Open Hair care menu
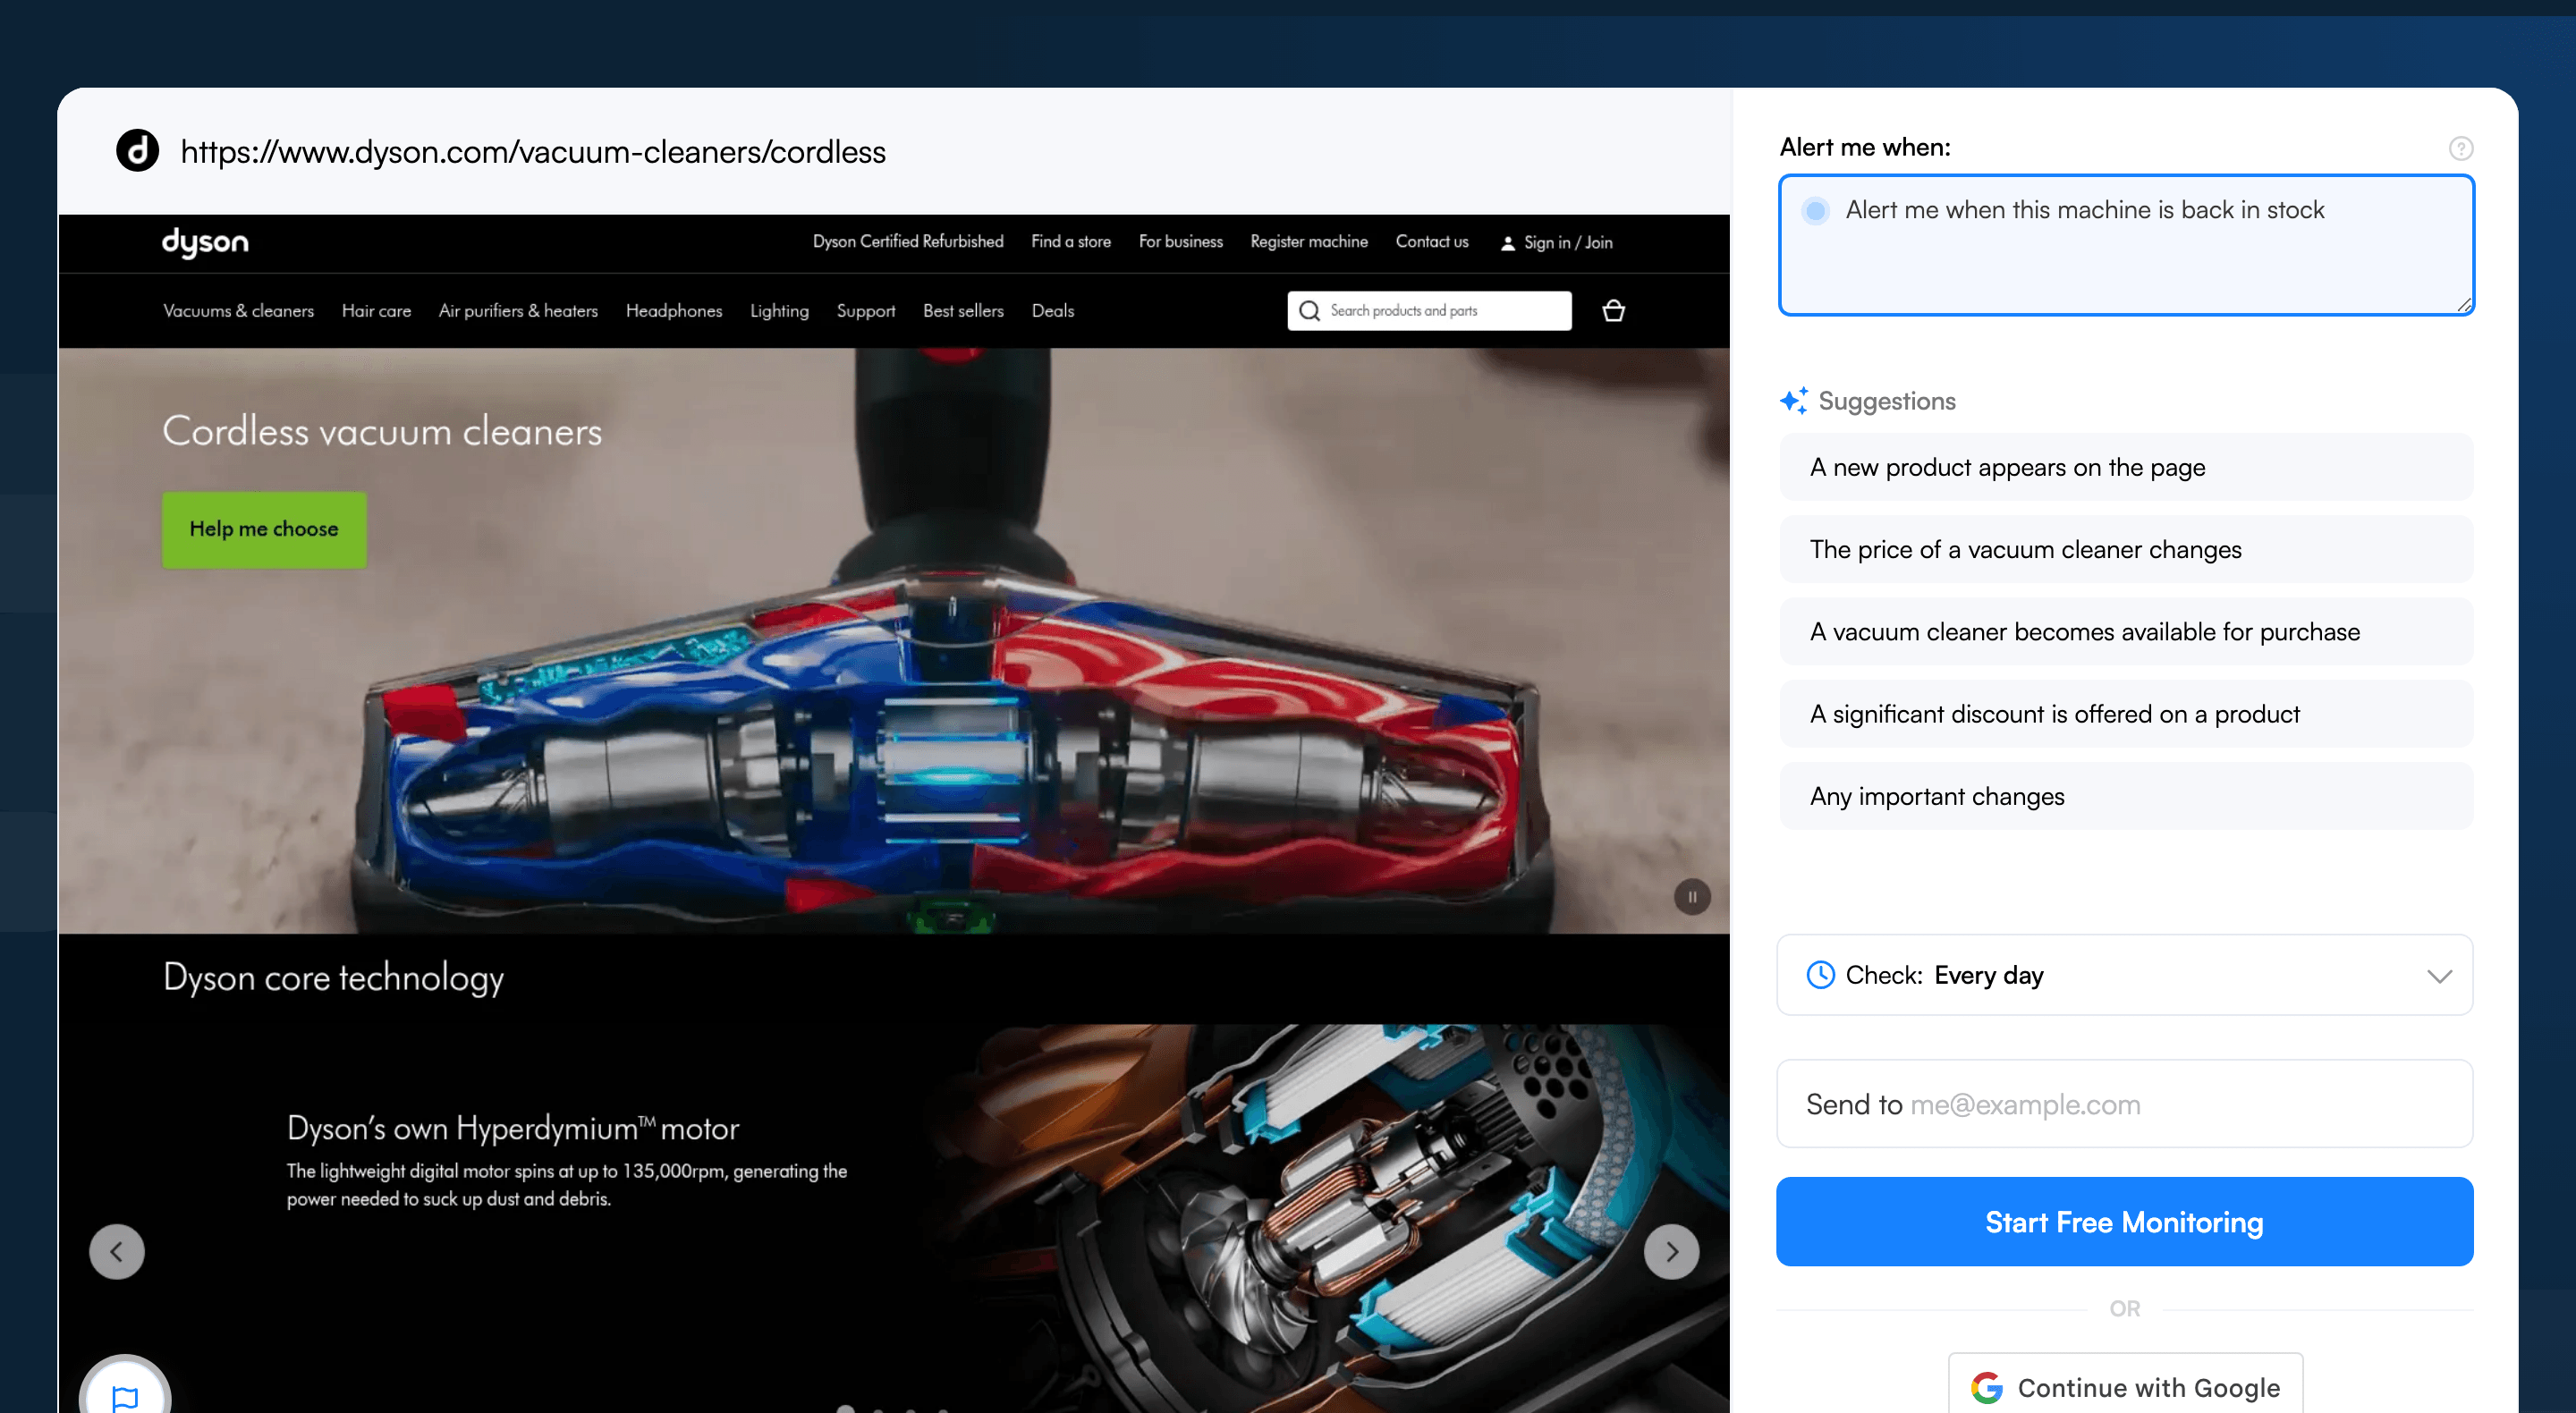 pyautogui.click(x=376, y=311)
